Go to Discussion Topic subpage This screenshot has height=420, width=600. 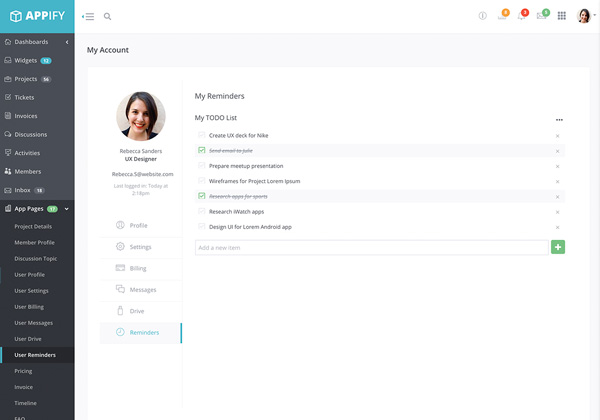coord(36,259)
